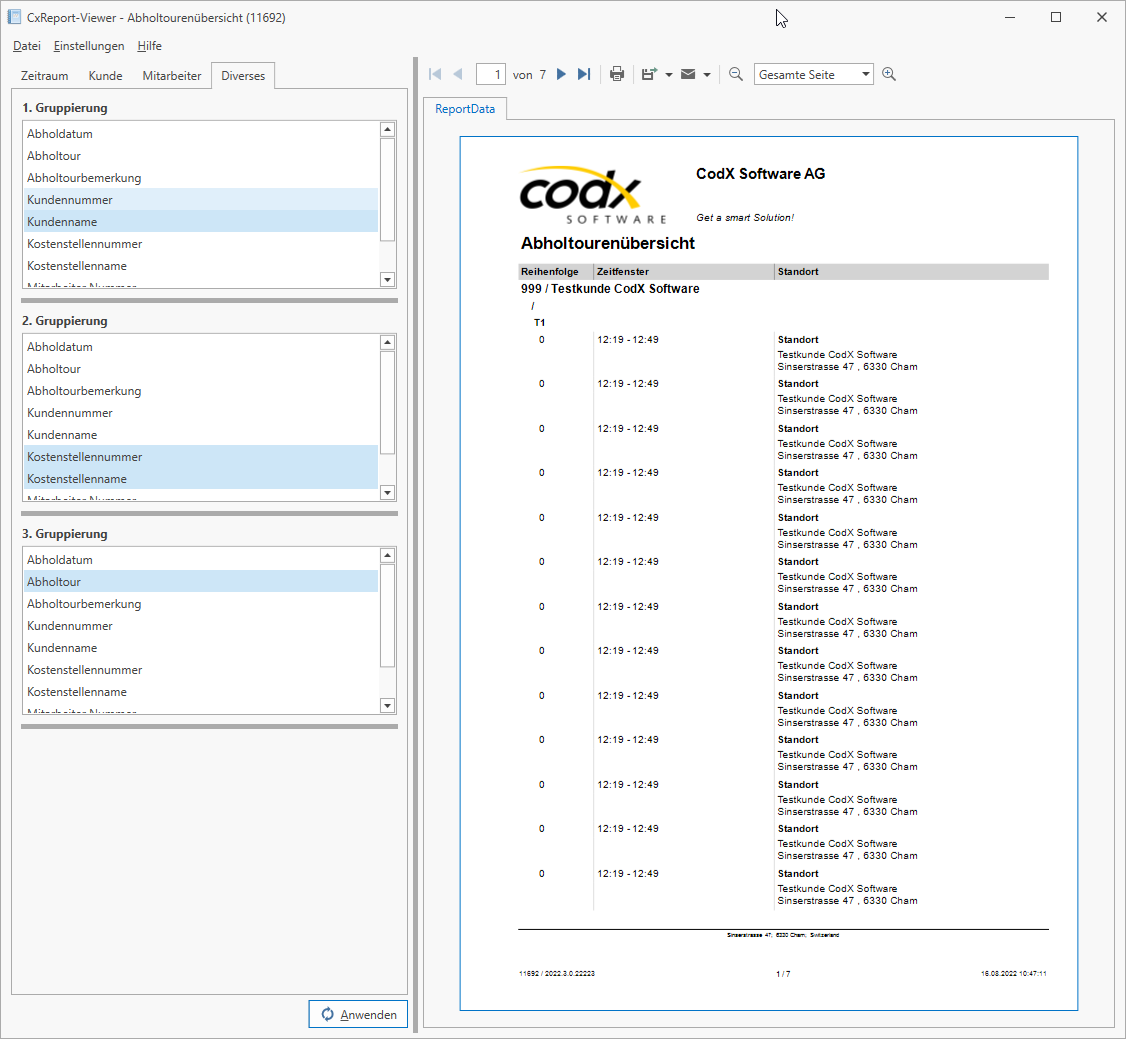Zoom out of the report page
This screenshot has width=1126, height=1039.
pyautogui.click(x=735, y=73)
